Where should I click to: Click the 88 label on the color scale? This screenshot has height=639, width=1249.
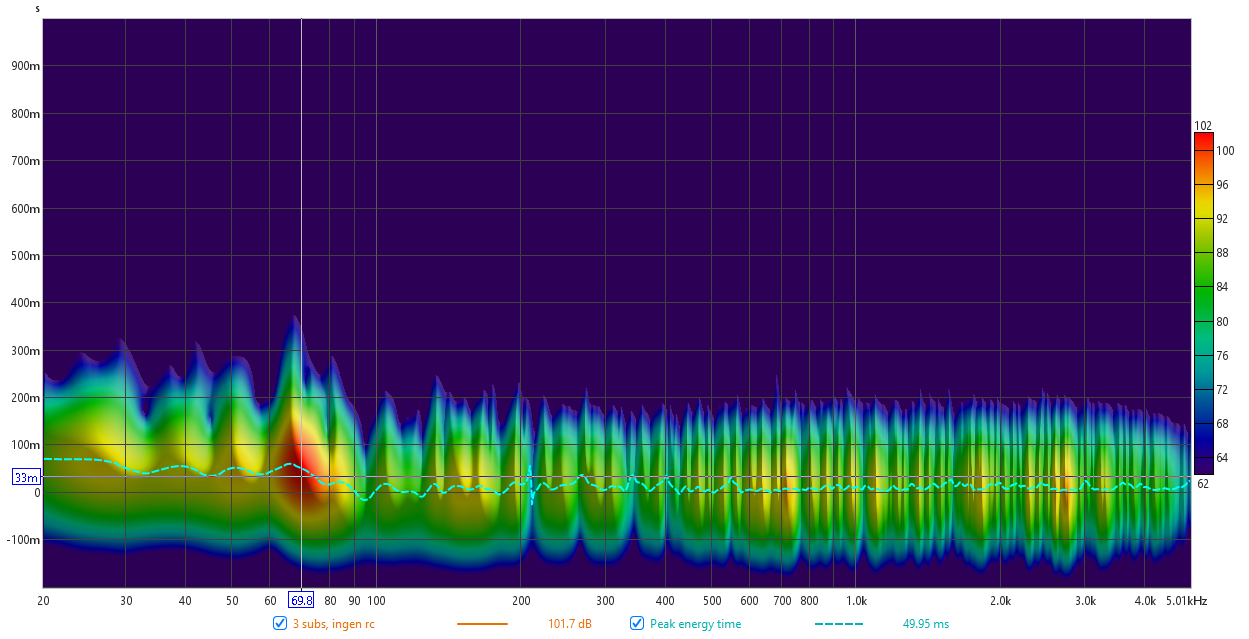[1222, 254]
